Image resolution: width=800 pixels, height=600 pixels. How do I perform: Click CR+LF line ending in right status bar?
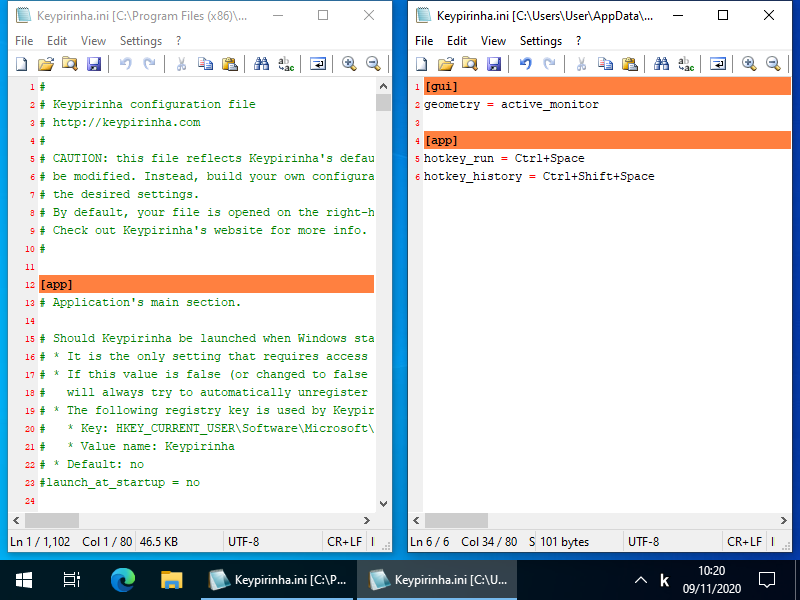[745, 542]
